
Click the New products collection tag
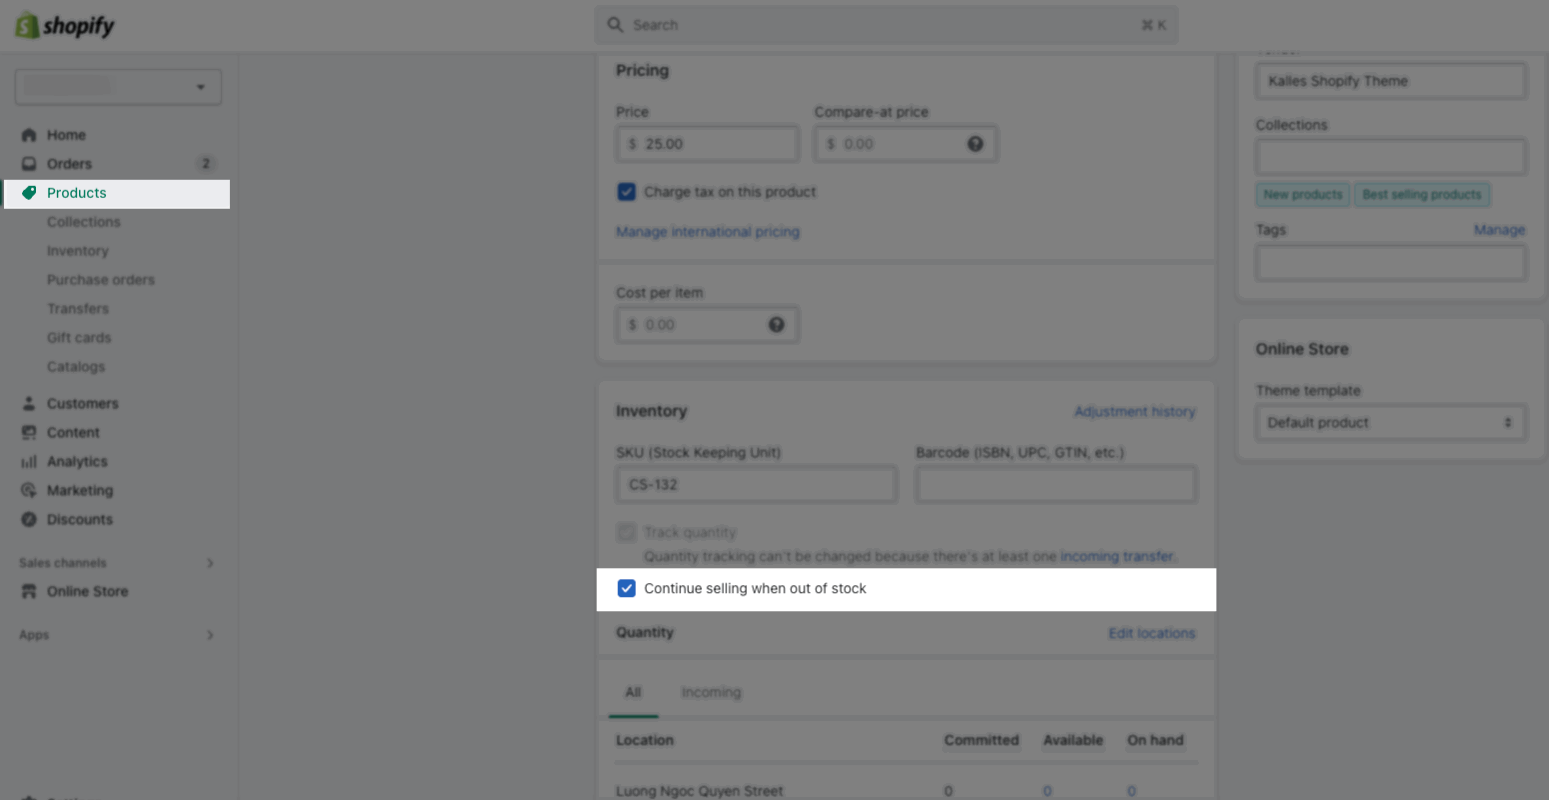[x=1303, y=195]
